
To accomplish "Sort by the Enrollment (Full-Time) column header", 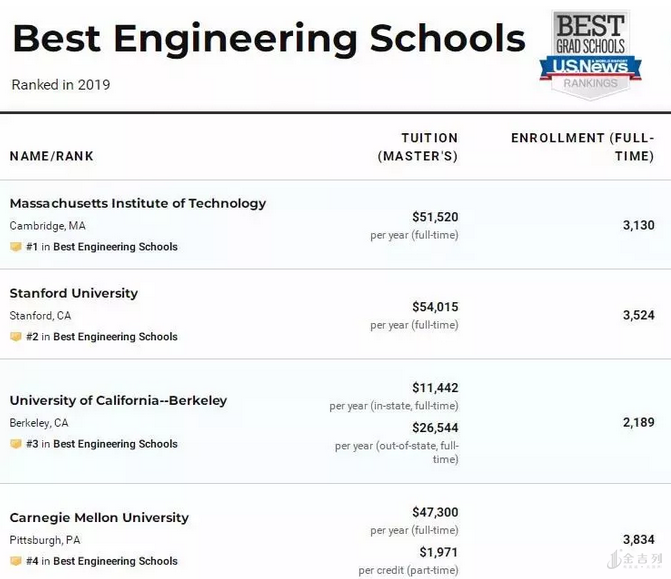I will click(x=582, y=147).
